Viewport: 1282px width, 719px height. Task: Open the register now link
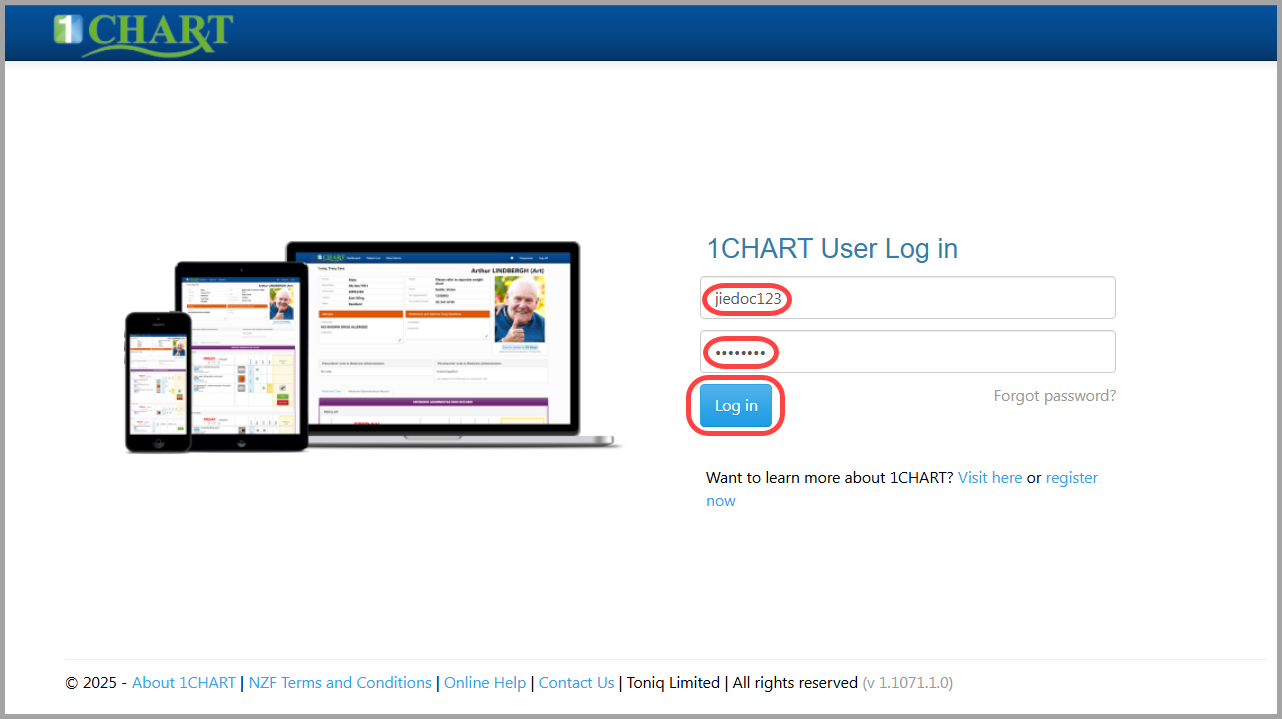(902, 489)
